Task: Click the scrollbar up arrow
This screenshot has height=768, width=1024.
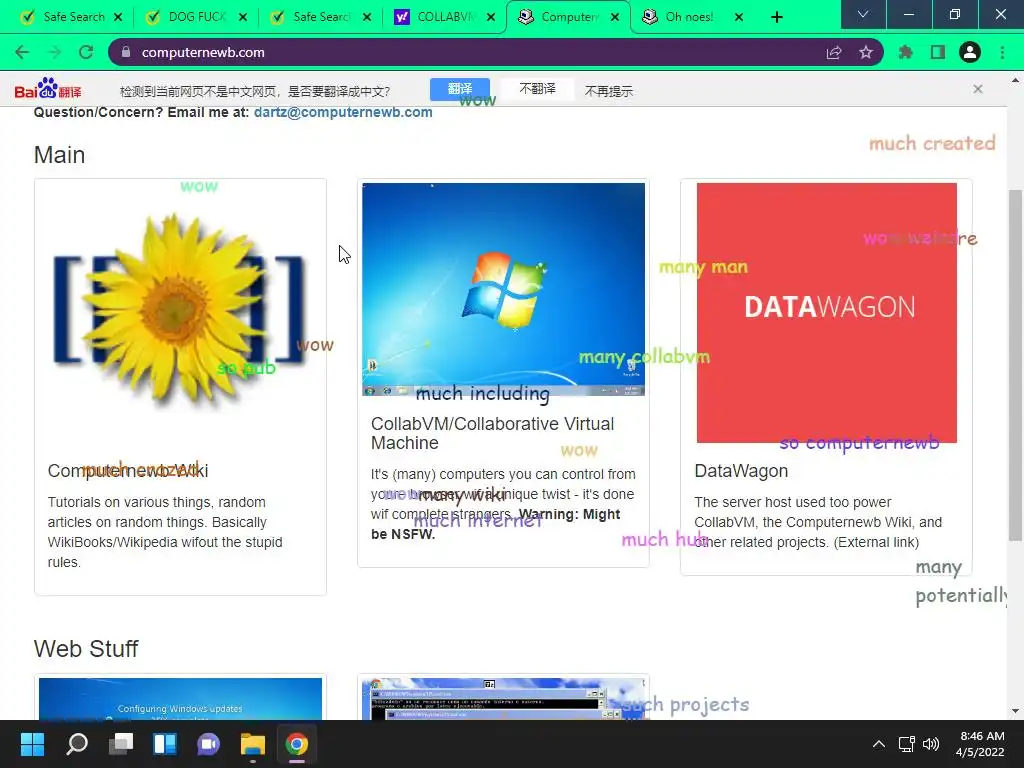Action: pos(1015,80)
